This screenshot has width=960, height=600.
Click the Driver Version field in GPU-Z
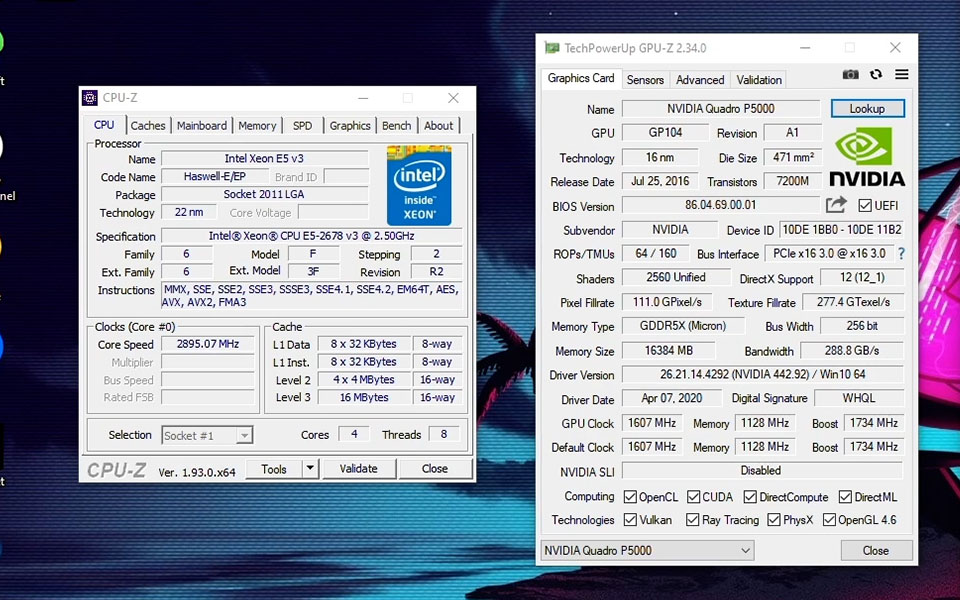coord(763,374)
